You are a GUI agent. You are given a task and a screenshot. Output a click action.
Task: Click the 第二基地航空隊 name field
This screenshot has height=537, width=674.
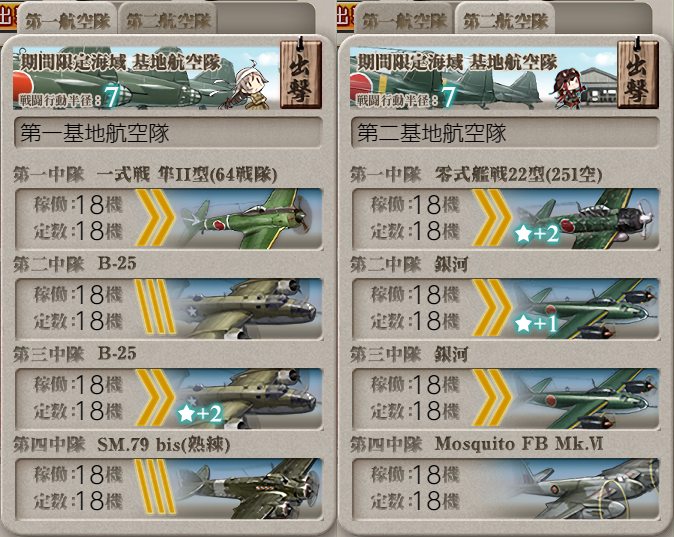tap(505, 133)
